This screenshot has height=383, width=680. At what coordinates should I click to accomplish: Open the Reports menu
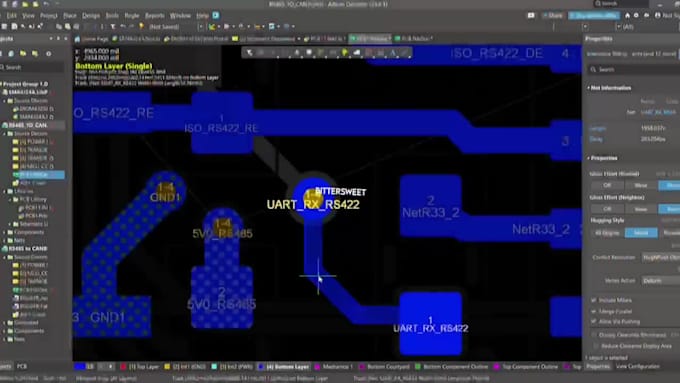point(154,16)
